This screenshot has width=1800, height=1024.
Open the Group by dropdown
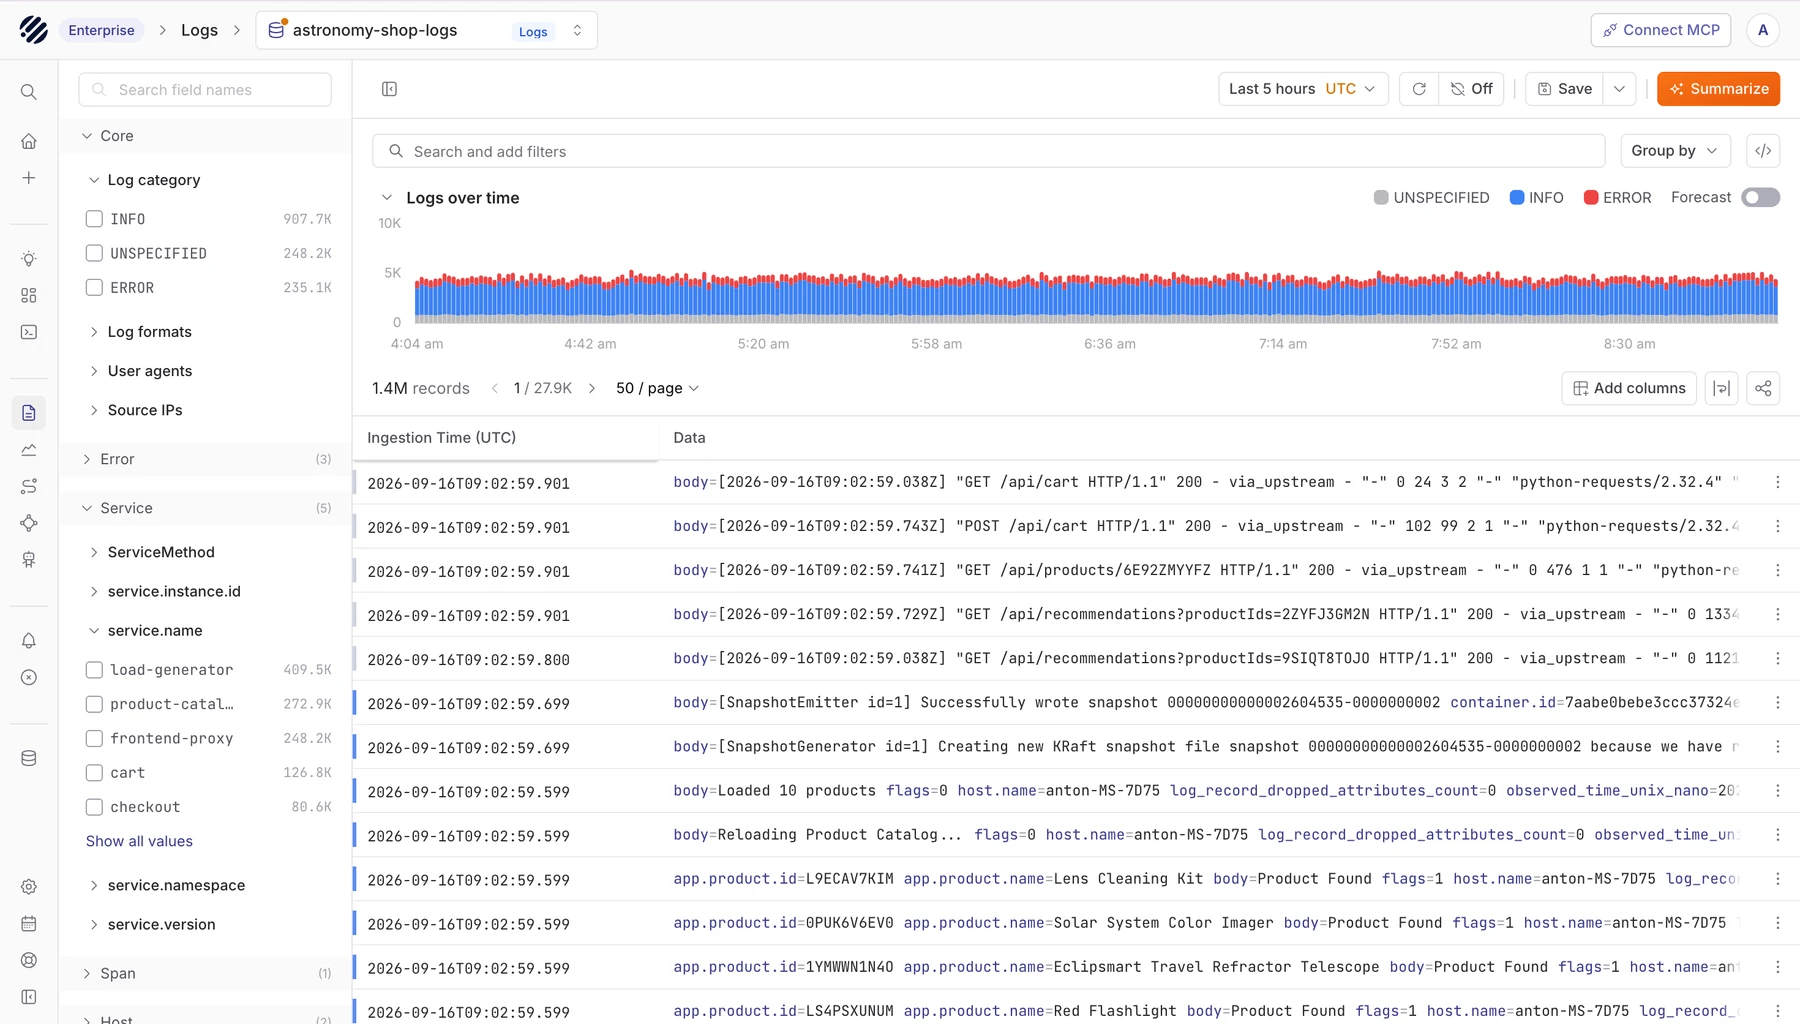tap(1675, 151)
